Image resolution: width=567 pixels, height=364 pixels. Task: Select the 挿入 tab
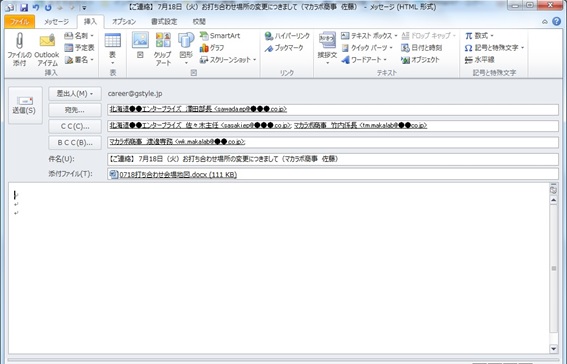tap(90, 22)
